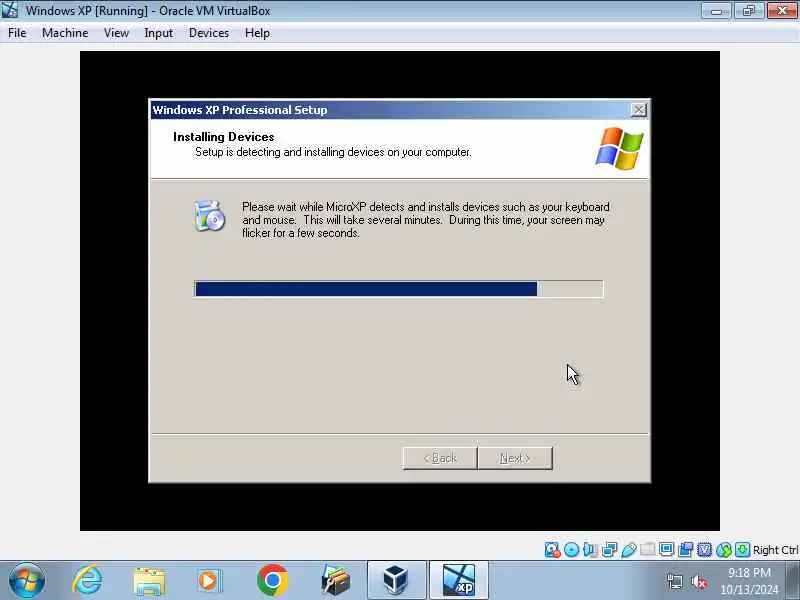Click the recording status icon
Viewport: 800px width, 600px height.
click(686, 549)
